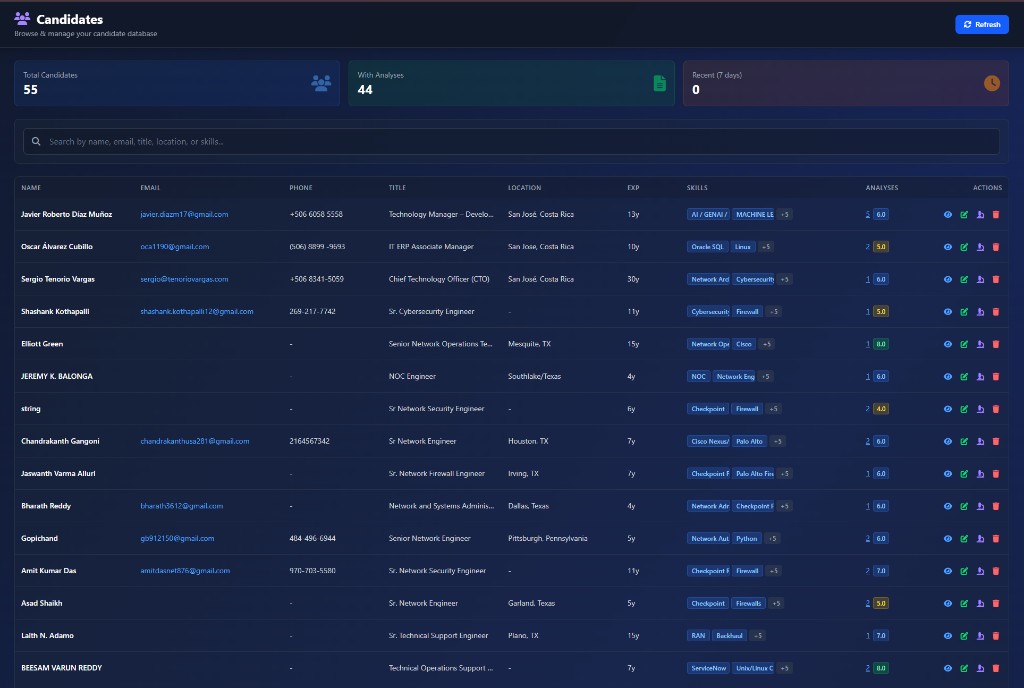The height and width of the screenshot is (688, 1024).
Task: Click the AI / GENAI skill tag
Action: click(708, 214)
